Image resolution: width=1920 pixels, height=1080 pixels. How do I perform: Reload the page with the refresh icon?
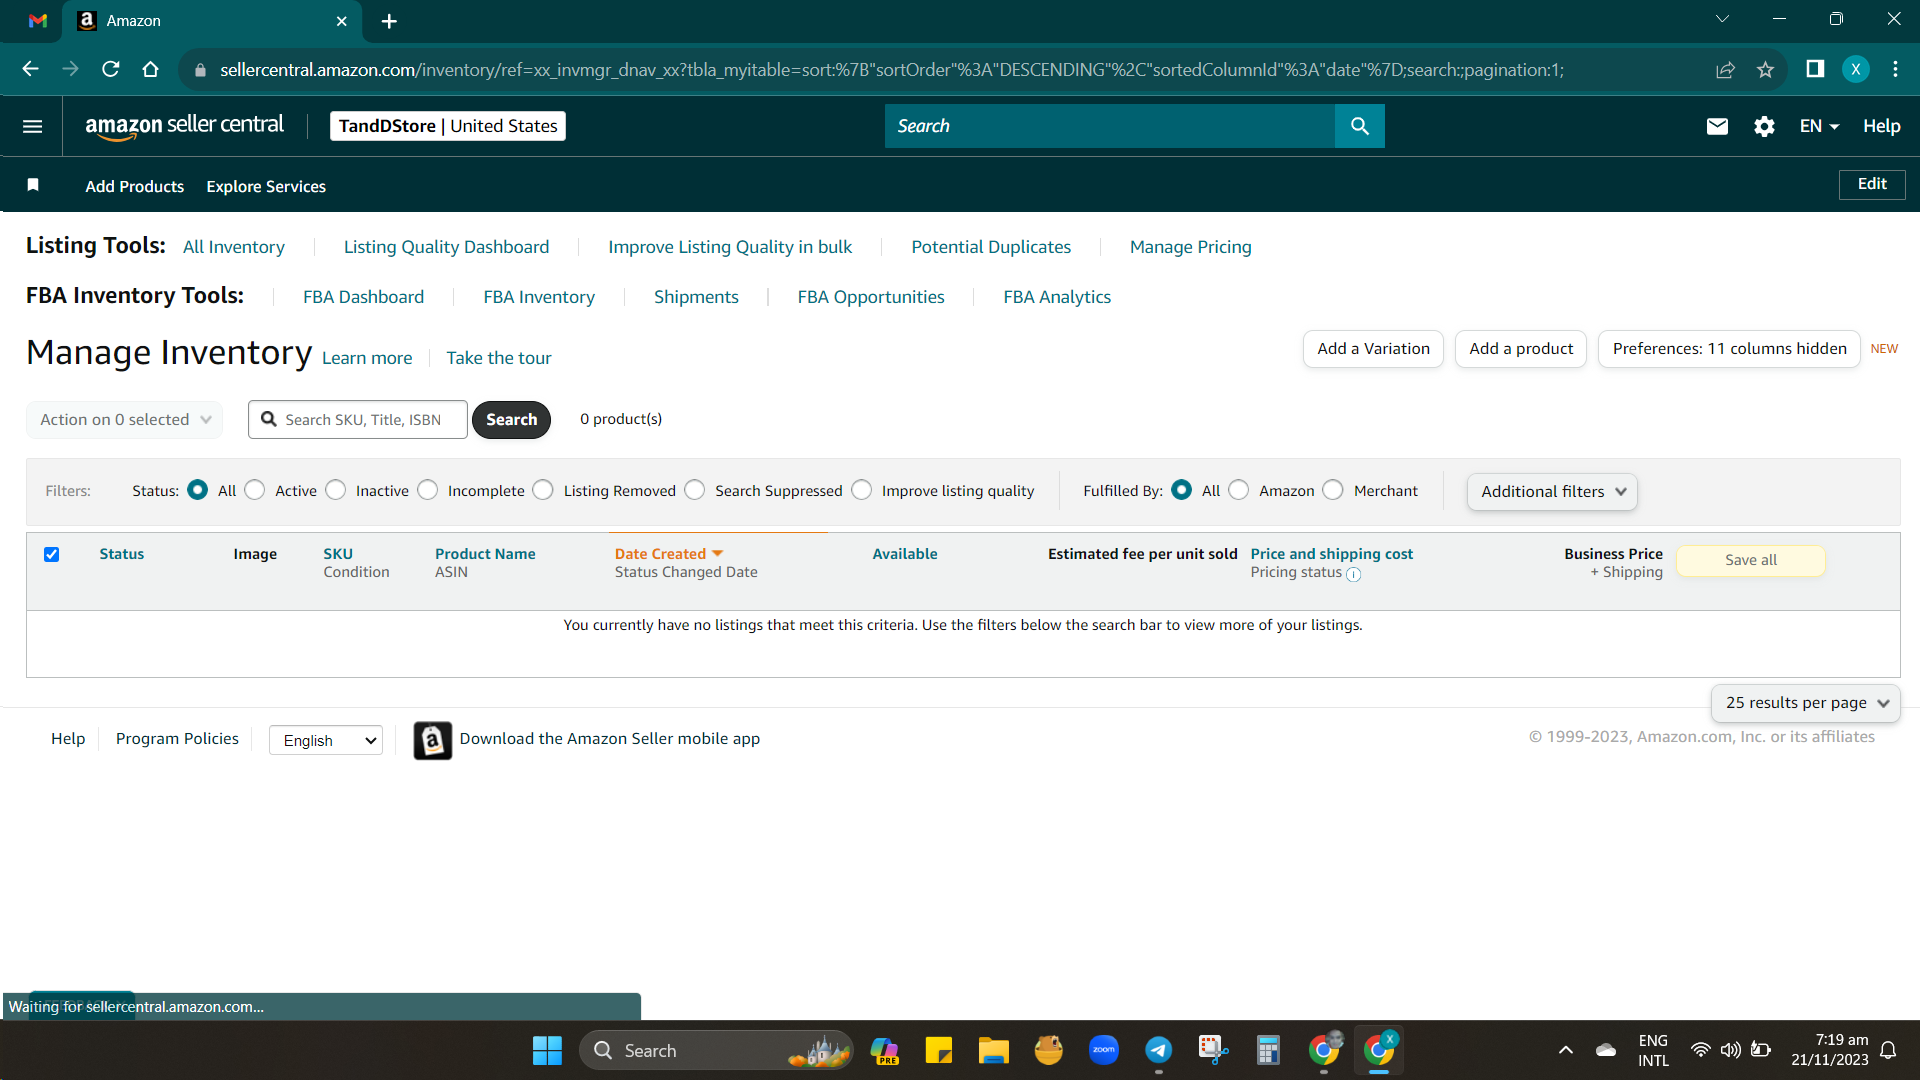click(x=111, y=69)
